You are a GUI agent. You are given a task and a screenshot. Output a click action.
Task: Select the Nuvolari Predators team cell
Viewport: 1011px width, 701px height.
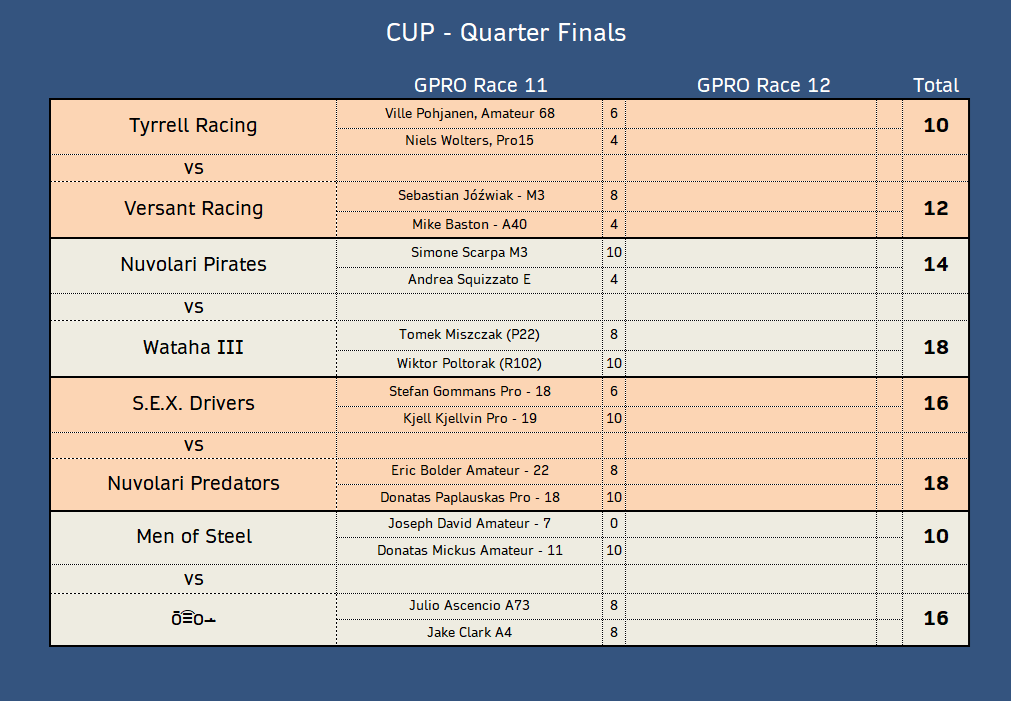click(x=193, y=484)
